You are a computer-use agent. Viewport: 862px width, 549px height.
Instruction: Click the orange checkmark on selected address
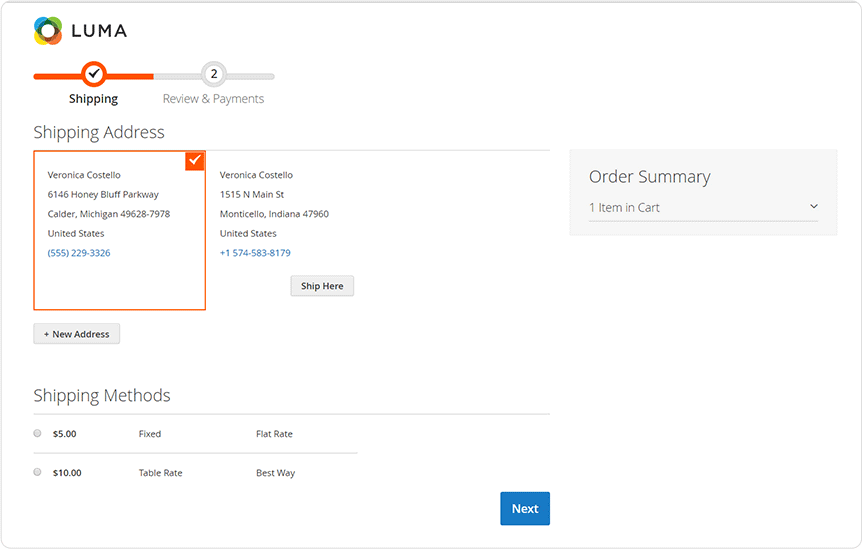point(195,160)
